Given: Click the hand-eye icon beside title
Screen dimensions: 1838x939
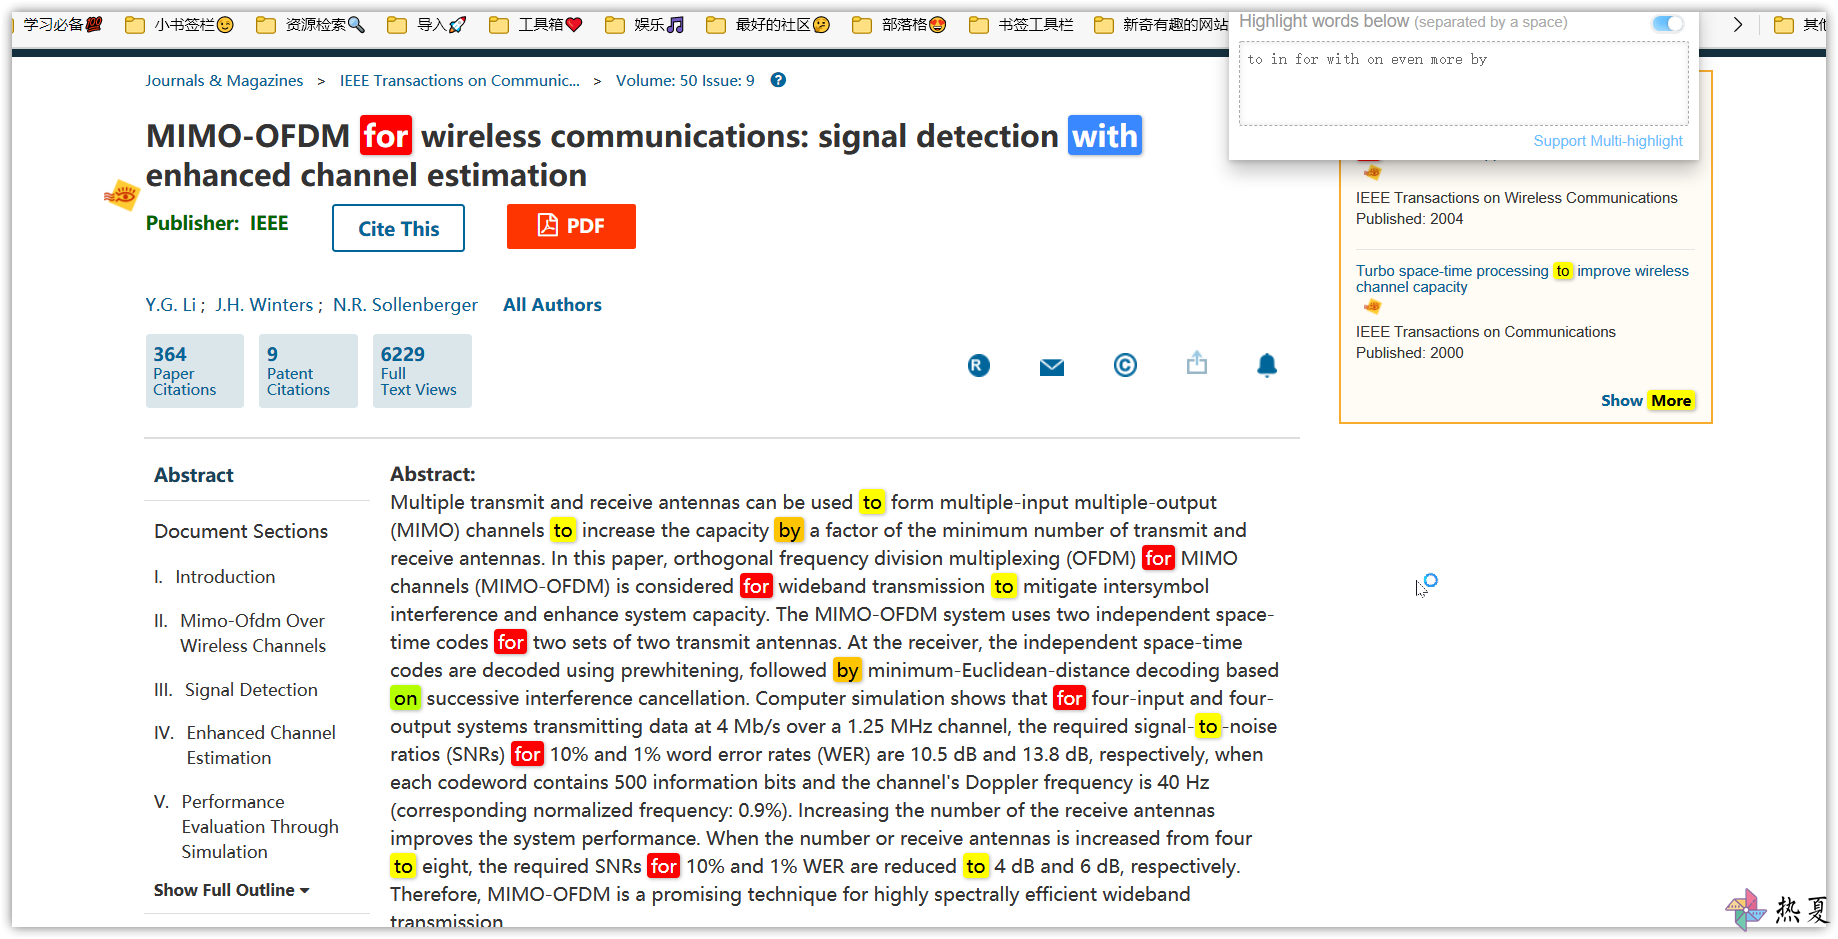Looking at the screenshot, I should 121,194.
